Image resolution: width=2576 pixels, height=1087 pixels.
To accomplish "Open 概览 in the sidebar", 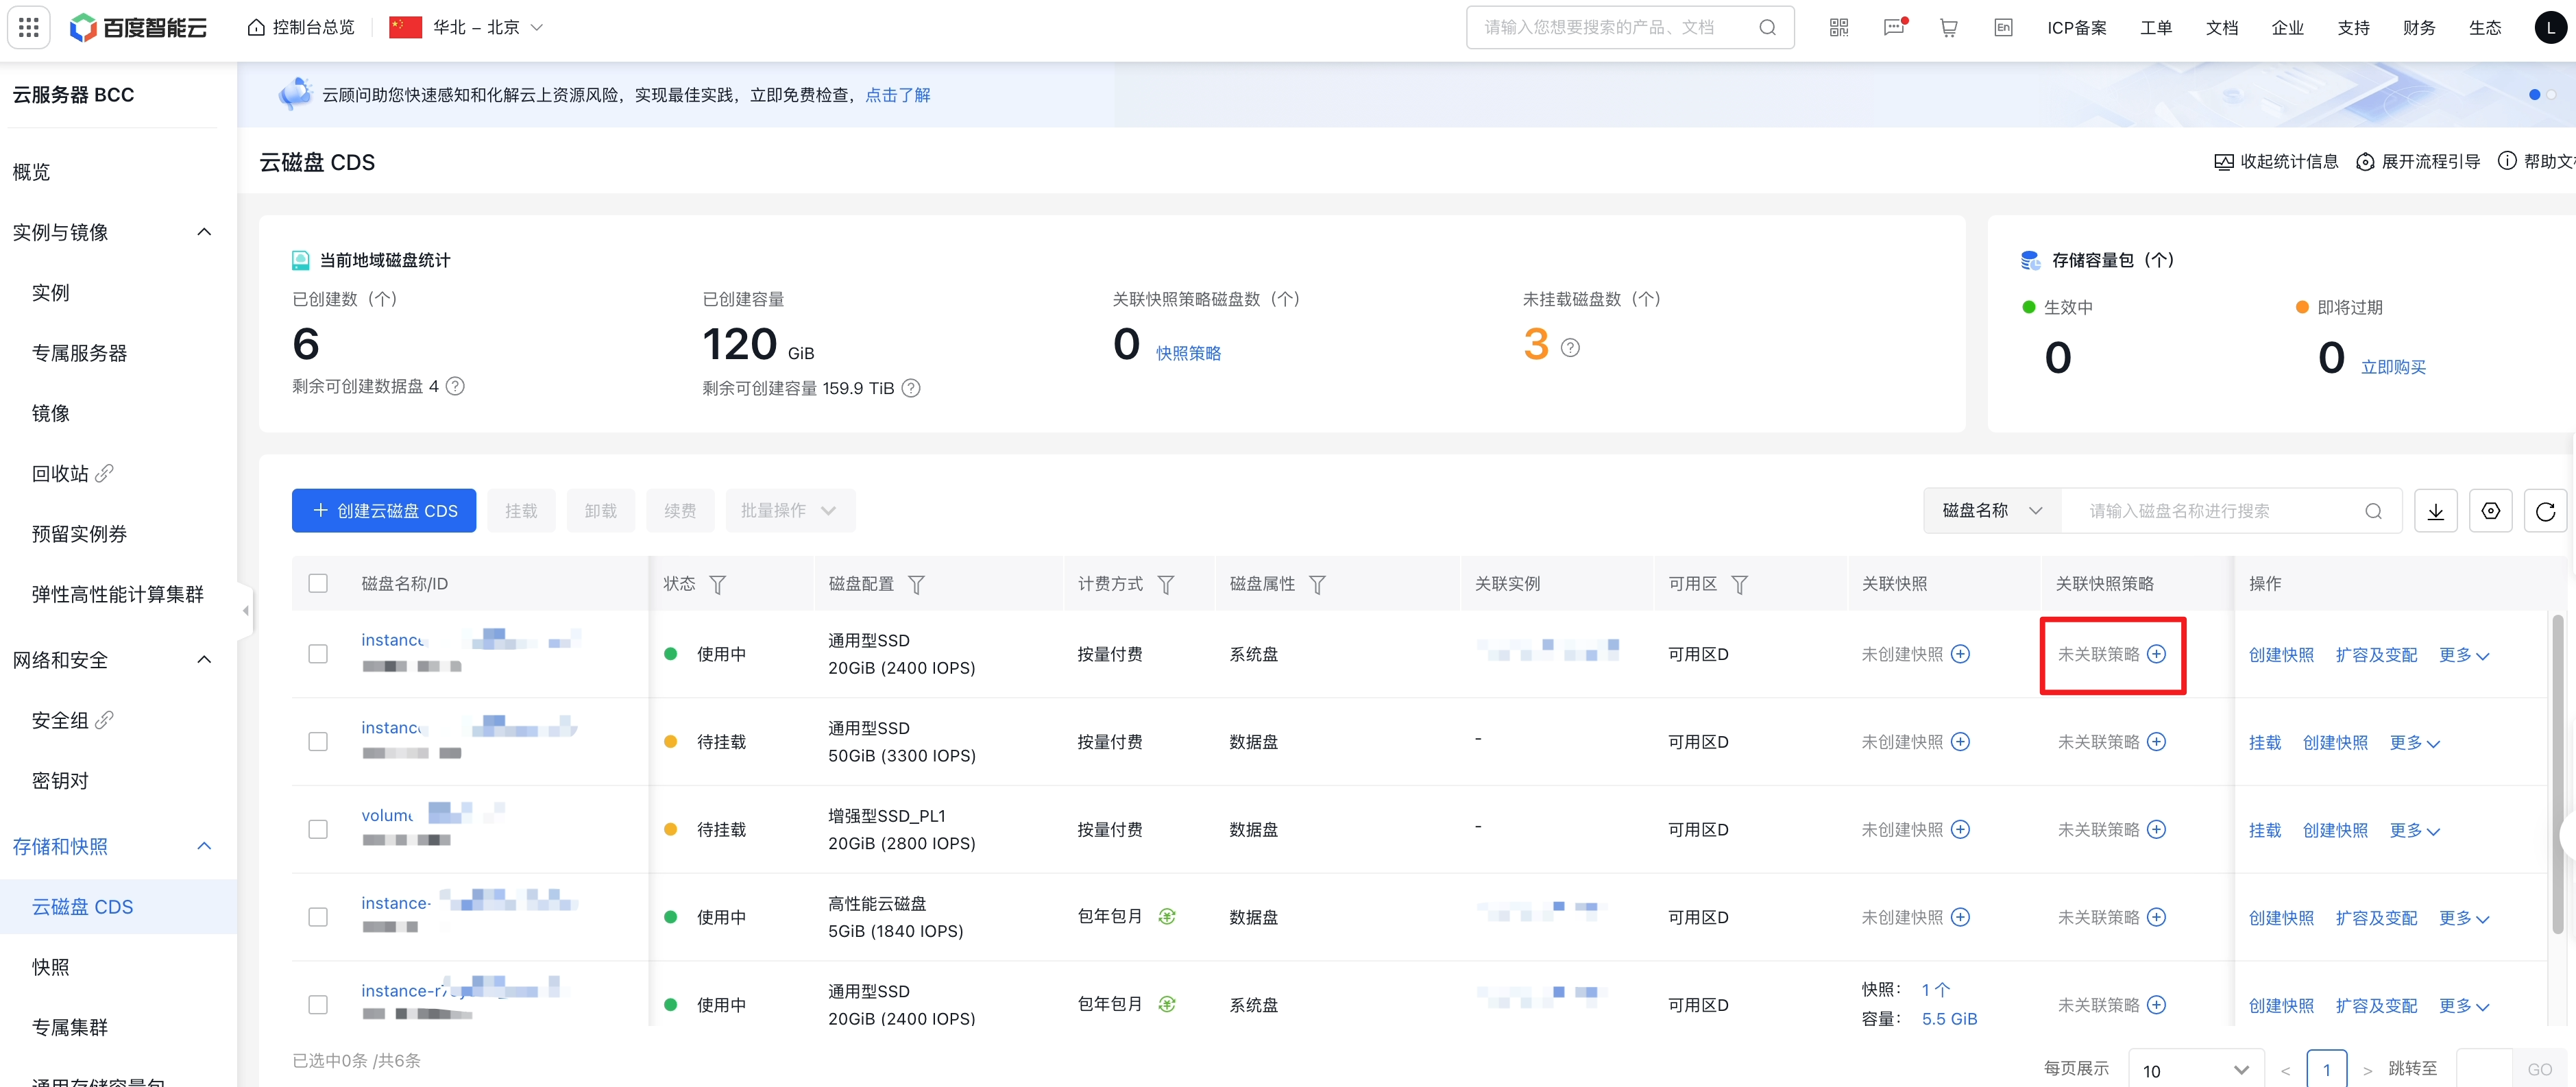I will 31,172.
